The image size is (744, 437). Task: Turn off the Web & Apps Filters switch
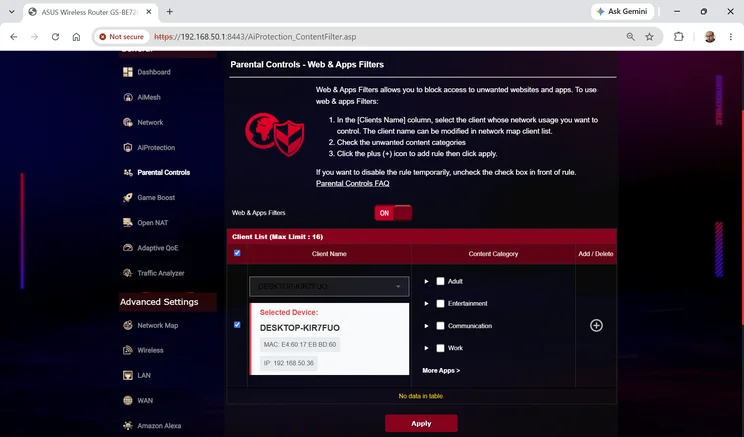[x=393, y=213]
